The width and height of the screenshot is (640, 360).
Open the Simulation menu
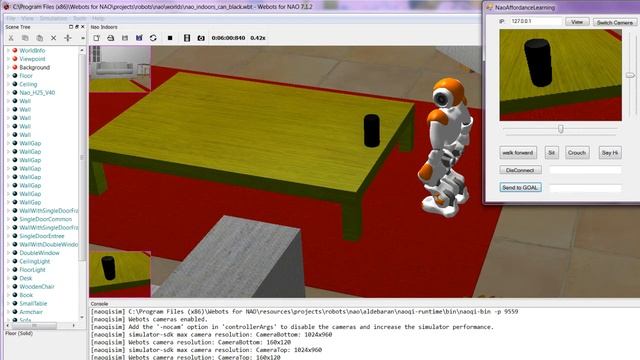pyautogui.click(x=53, y=18)
